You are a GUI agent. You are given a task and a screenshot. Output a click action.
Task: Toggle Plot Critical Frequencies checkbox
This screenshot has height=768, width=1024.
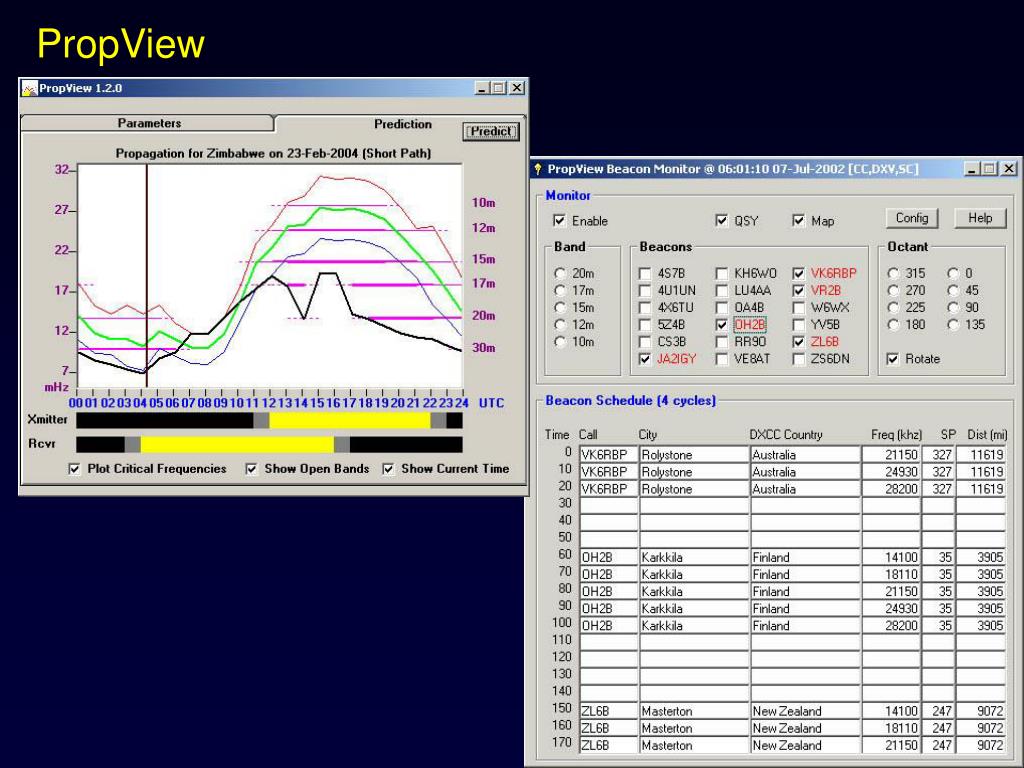click(74, 469)
